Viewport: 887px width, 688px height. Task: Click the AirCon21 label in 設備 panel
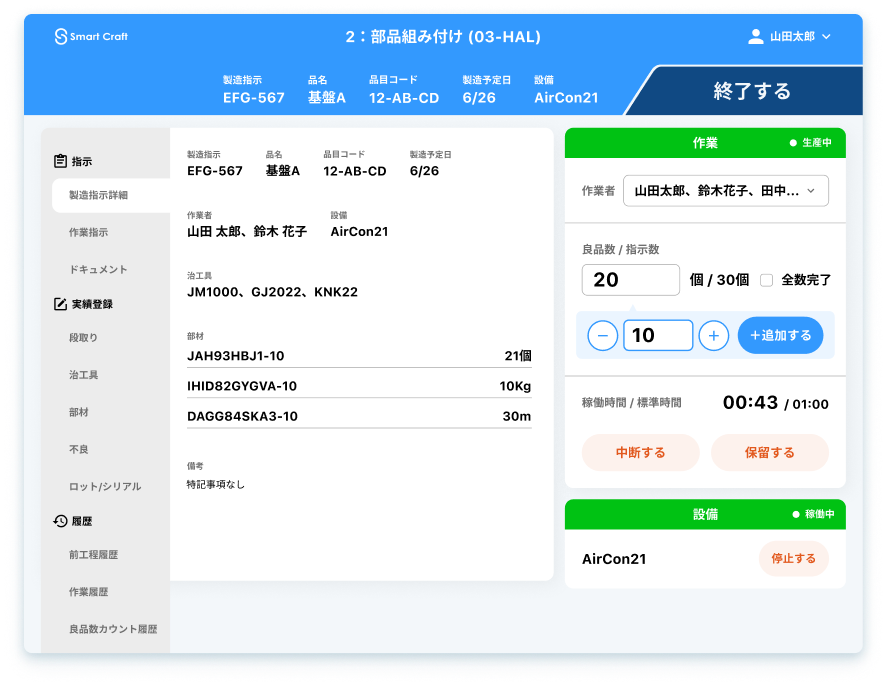(x=614, y=559)
